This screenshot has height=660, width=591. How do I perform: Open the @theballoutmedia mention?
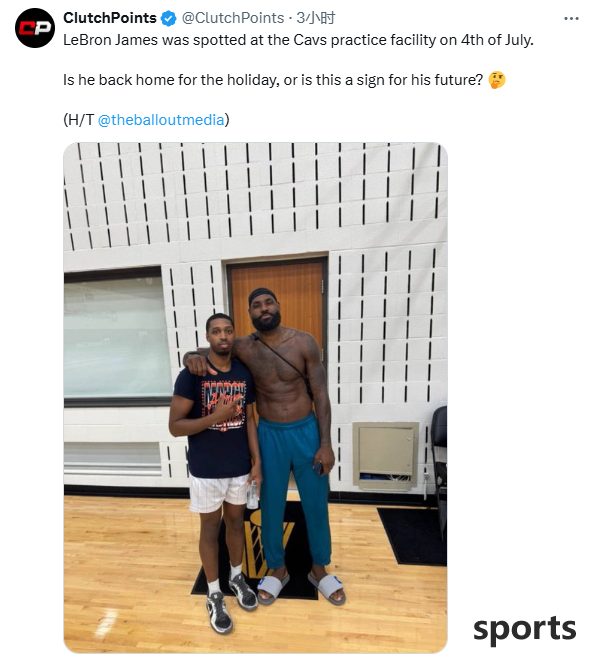[x=161, y=120]
